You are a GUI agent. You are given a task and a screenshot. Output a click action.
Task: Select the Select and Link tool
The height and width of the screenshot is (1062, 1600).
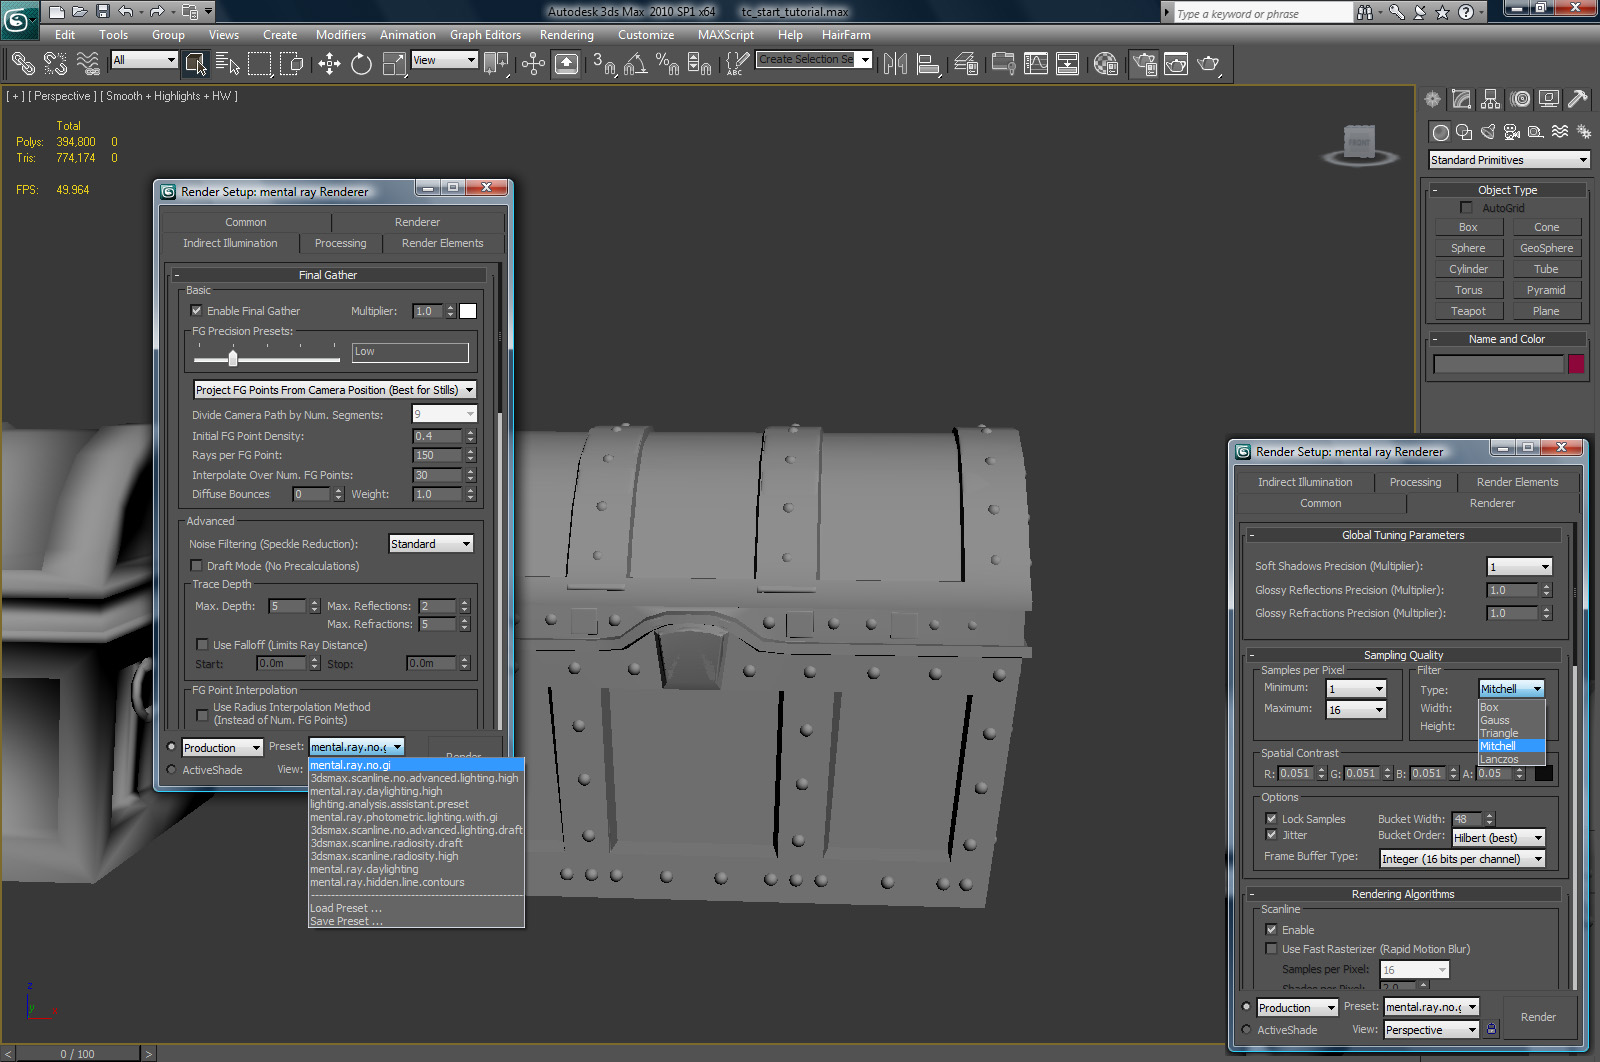point(22,64)
